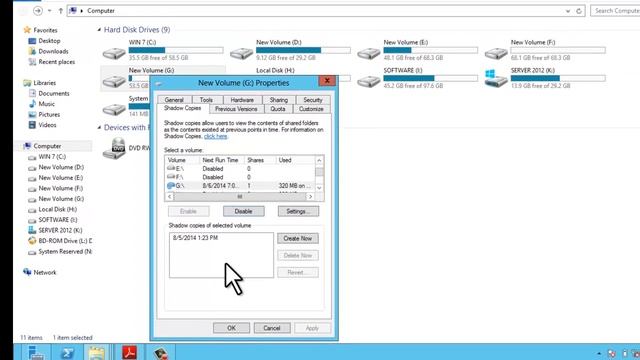Follow the 'click here' link
This screenshot has width=640, height=360.
click(x=216, y=136)
